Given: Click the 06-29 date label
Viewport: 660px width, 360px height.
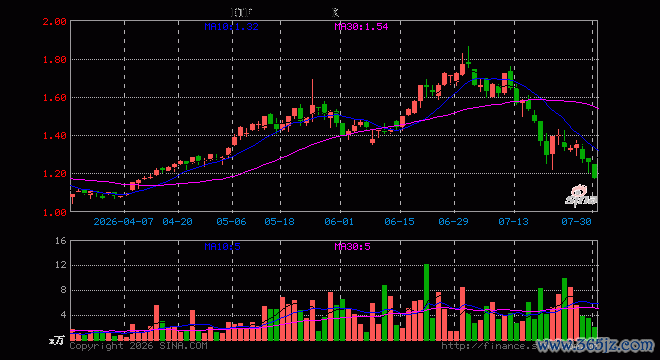Looking at the screenshot, I should [x=453, y=221].
